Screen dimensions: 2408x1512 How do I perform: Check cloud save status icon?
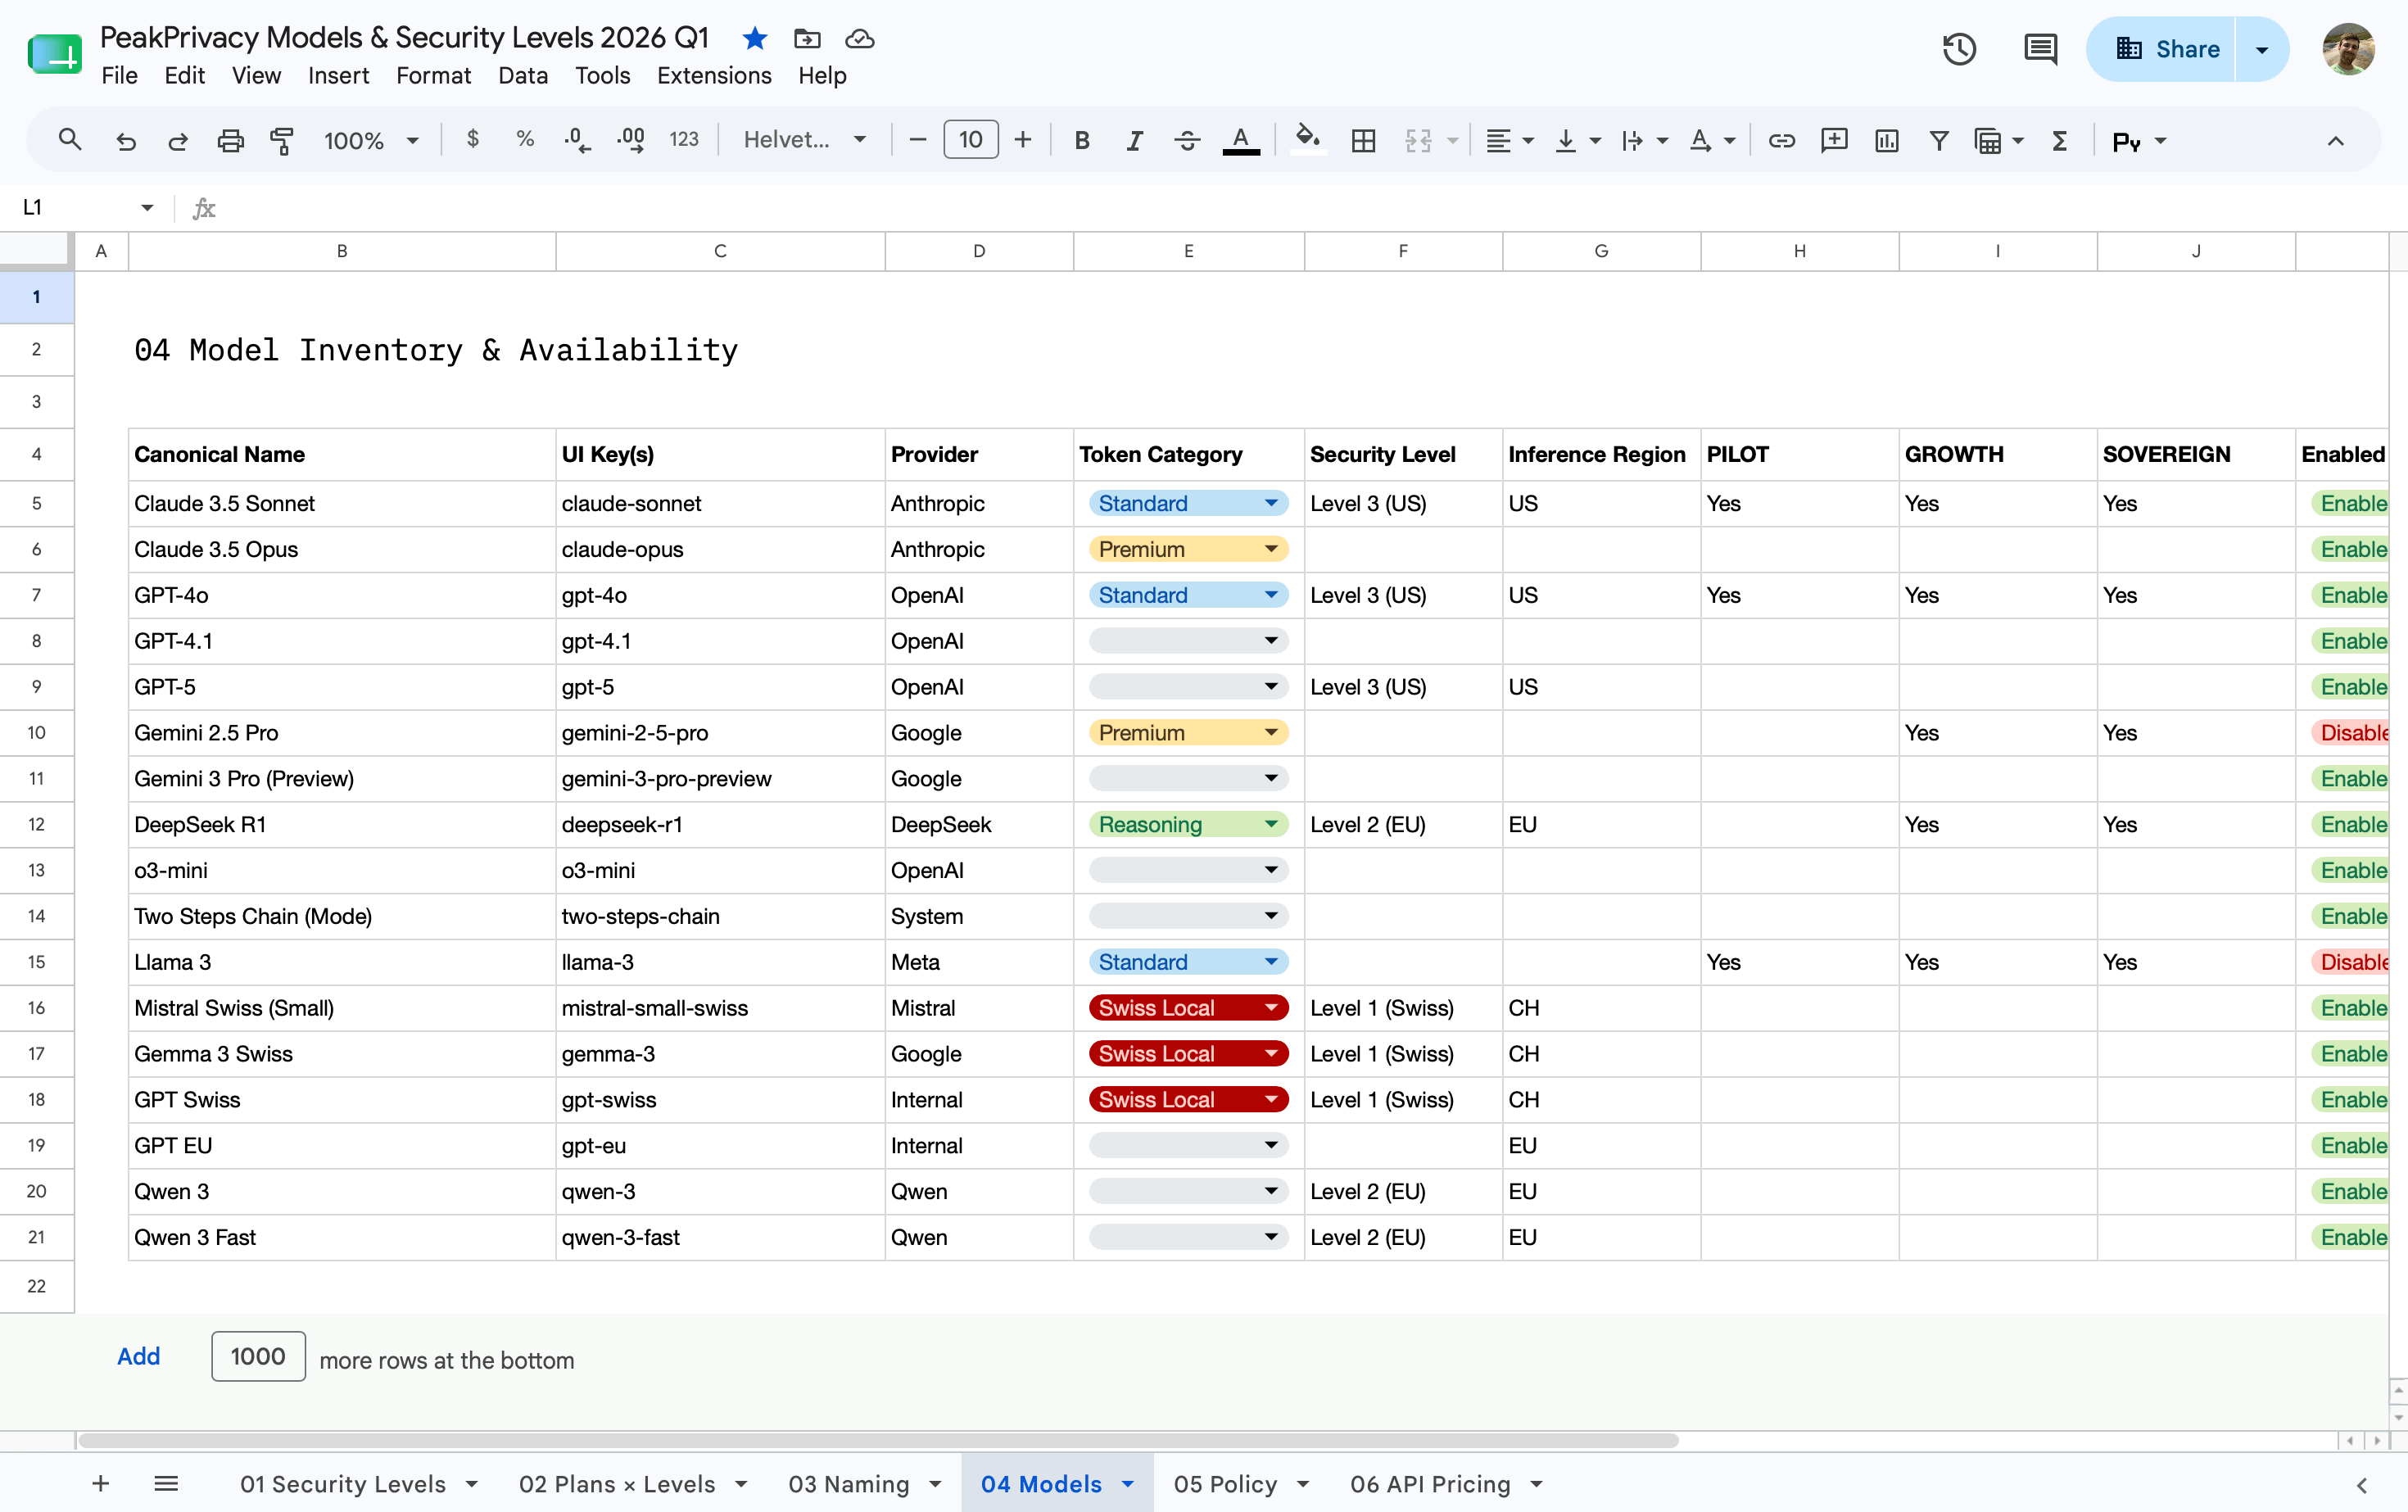tap(859, 39)
